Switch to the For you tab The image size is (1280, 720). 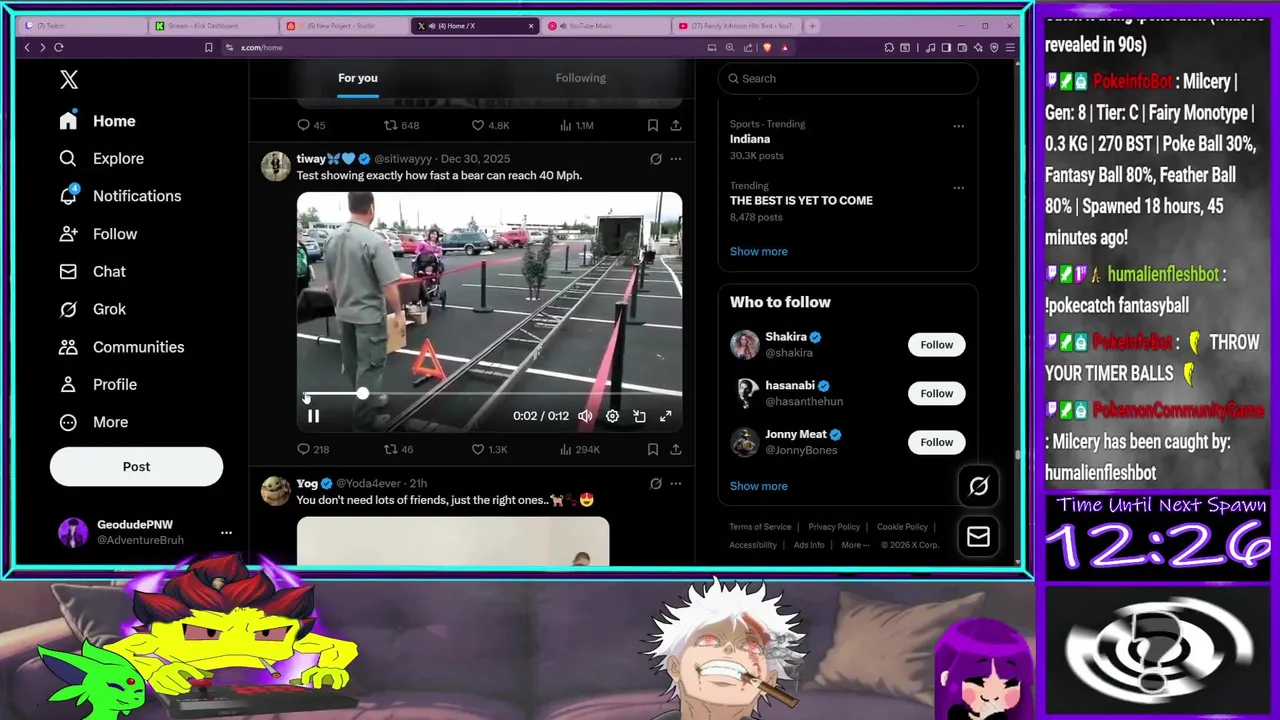point(358,78)
